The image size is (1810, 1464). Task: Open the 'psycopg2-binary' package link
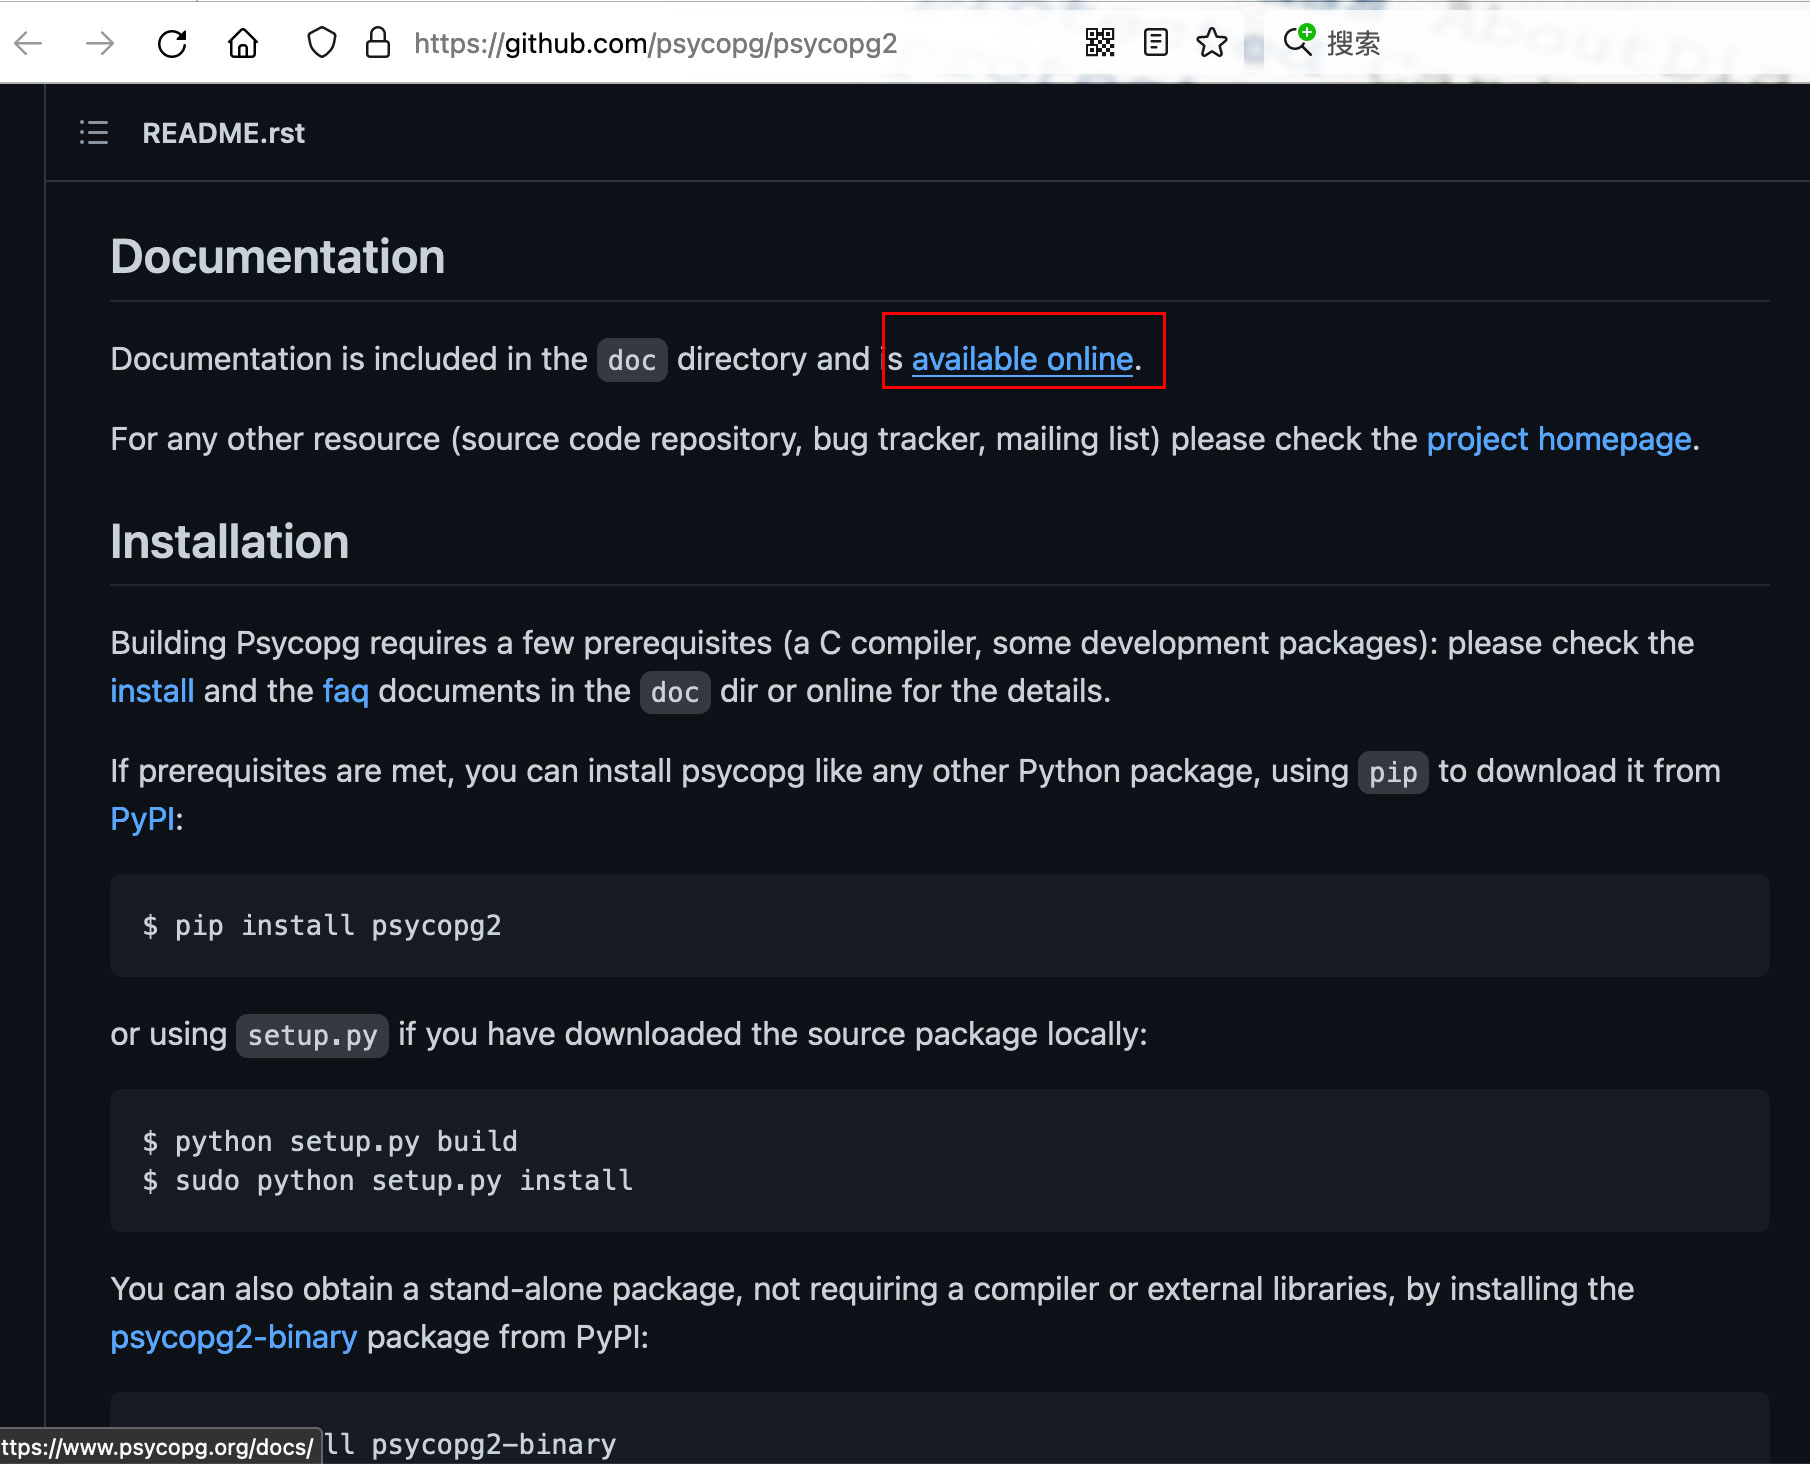(x=233, y=1337)
